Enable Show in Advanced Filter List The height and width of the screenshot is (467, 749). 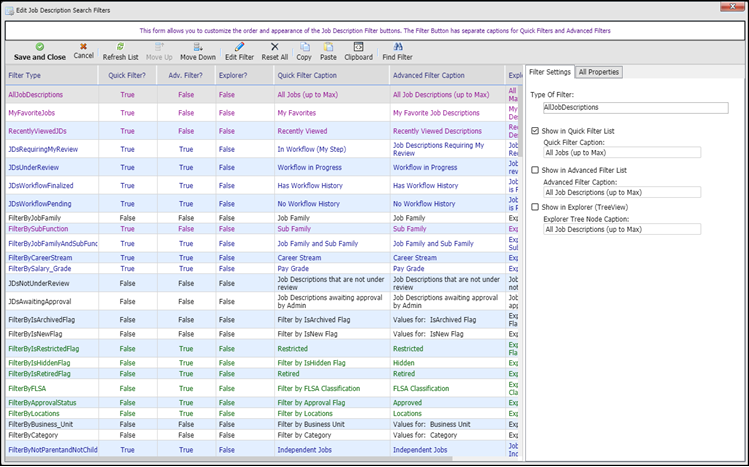pos(535,170)
